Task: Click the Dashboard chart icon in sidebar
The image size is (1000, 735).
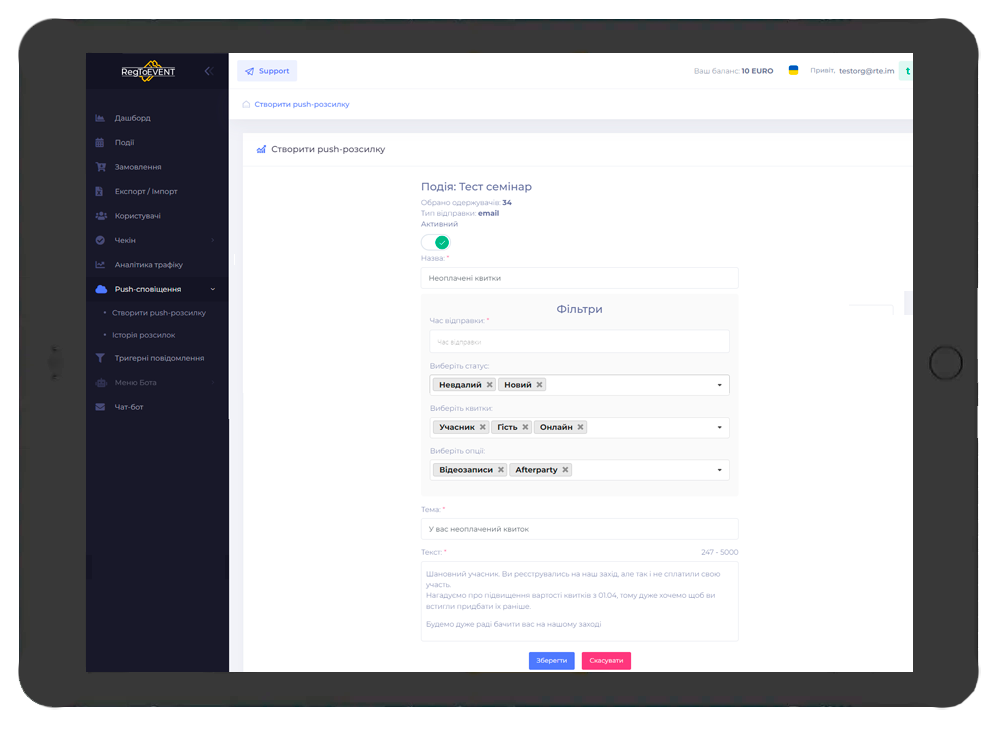Action: pyautogui.click(x=100, y=118)
